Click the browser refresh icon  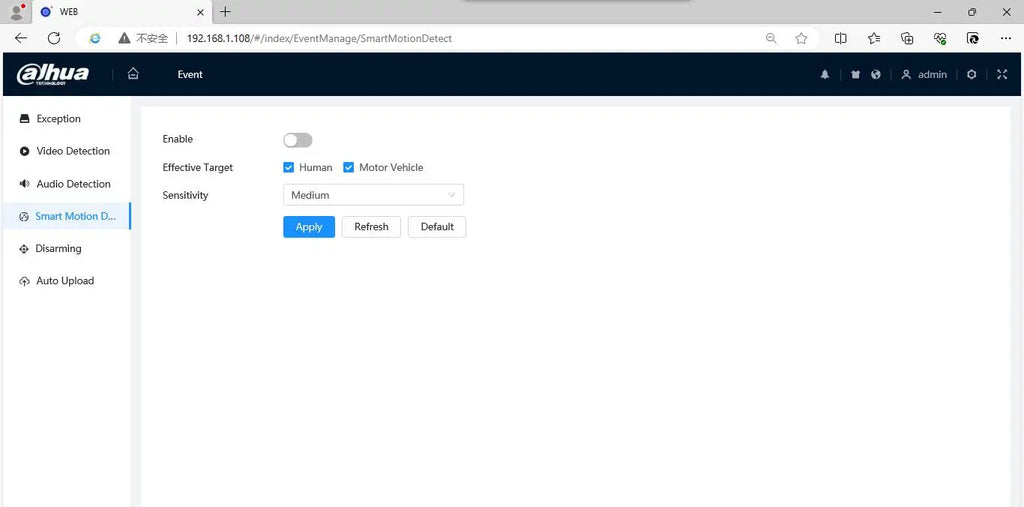[x=54, y=38]
